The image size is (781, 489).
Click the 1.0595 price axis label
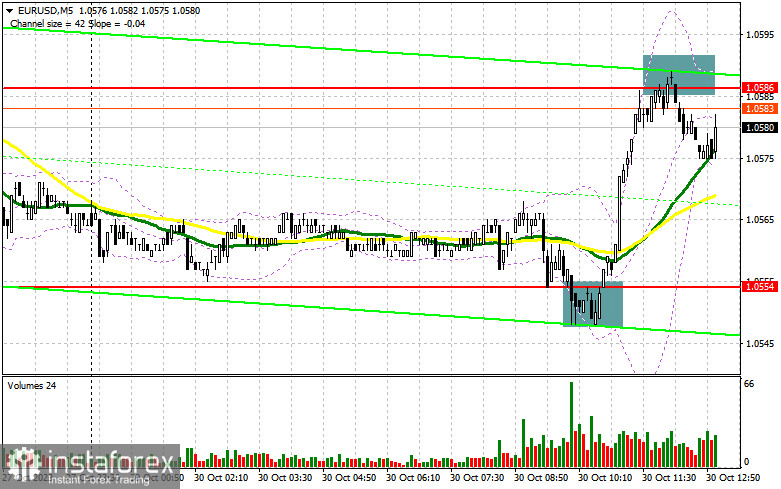point(760,34)
